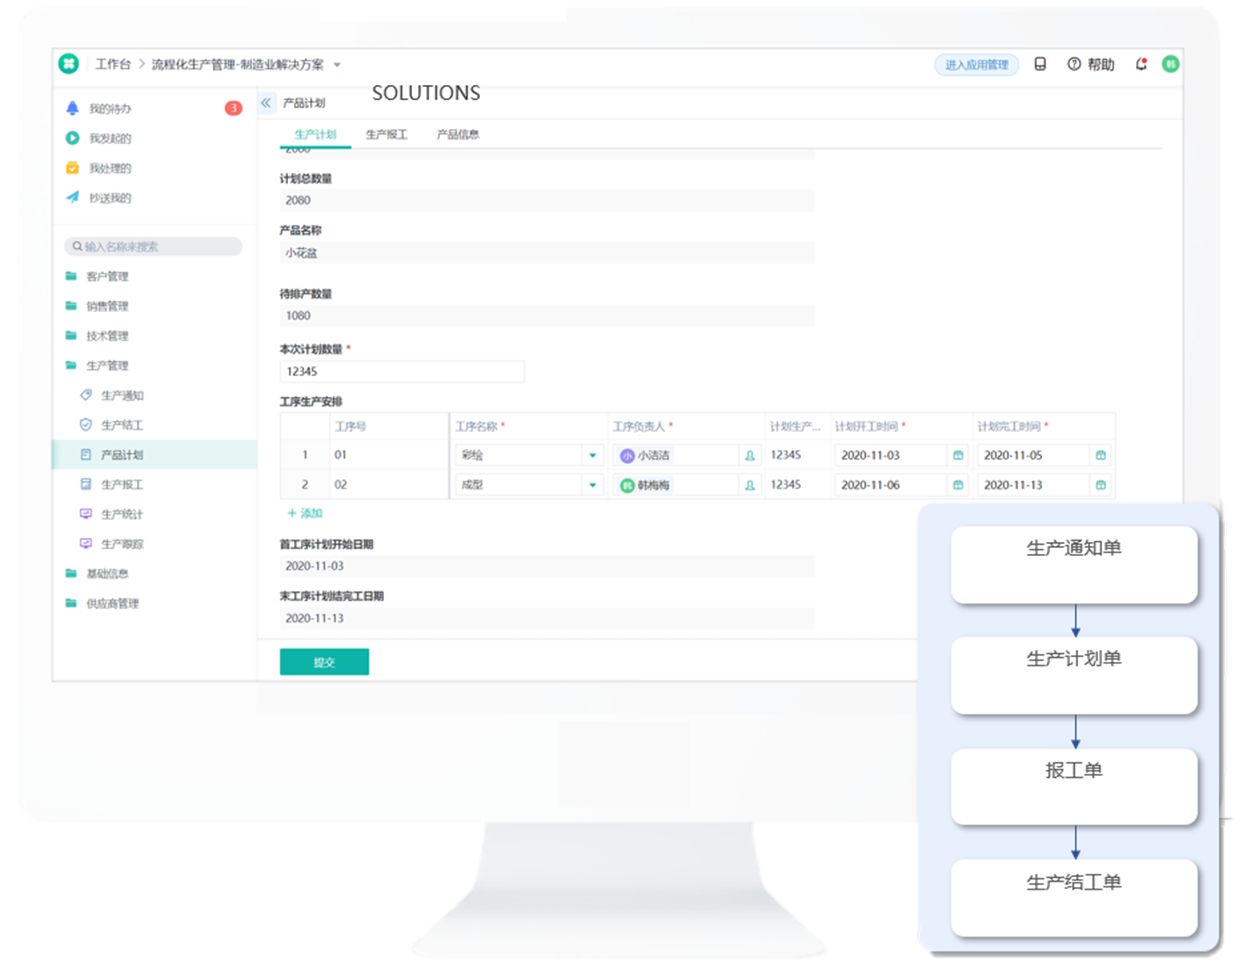Viewport: 1243px width, 970px height.
Task: Click the 待排产数量 value 1080
Action: click(x=547, y=315)
